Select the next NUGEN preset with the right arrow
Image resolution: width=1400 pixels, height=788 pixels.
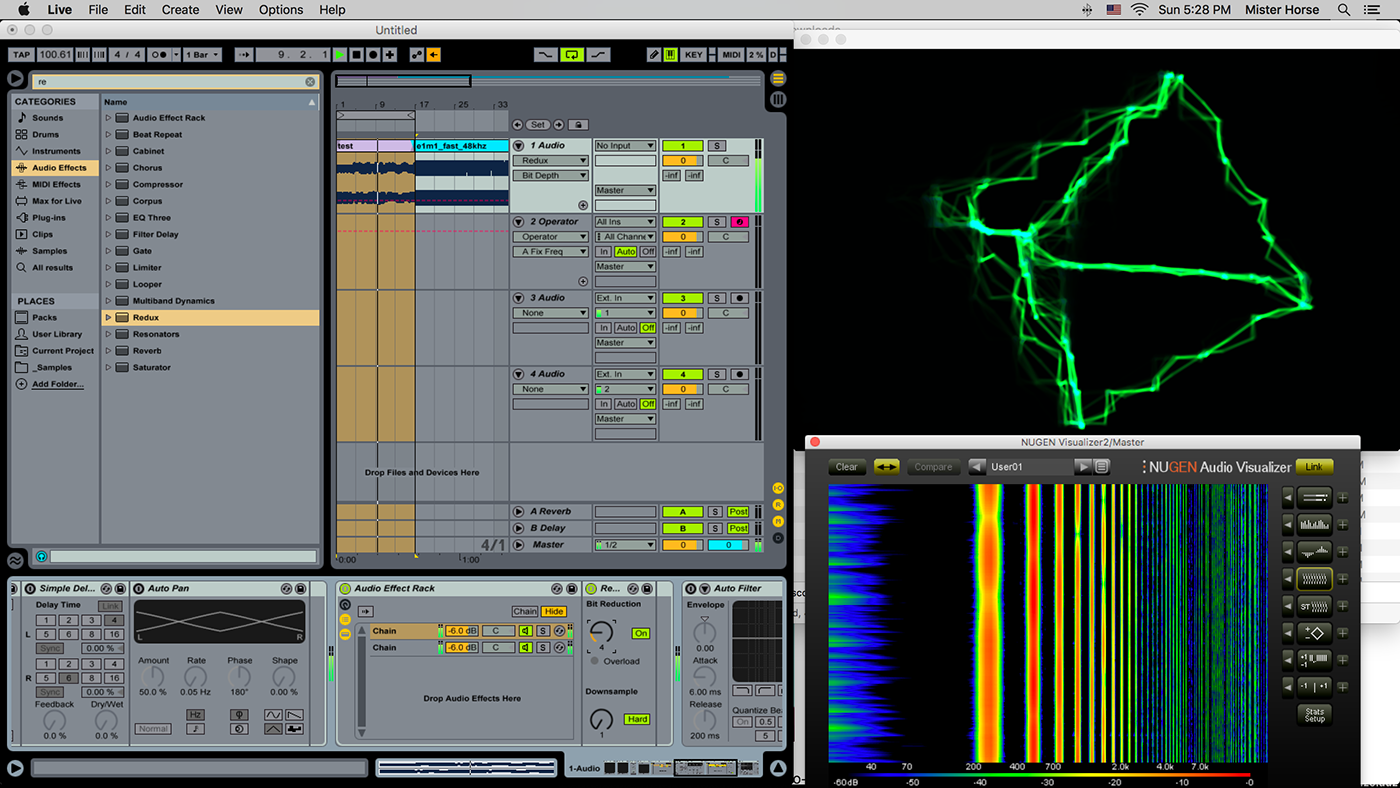pos(1083,467)
